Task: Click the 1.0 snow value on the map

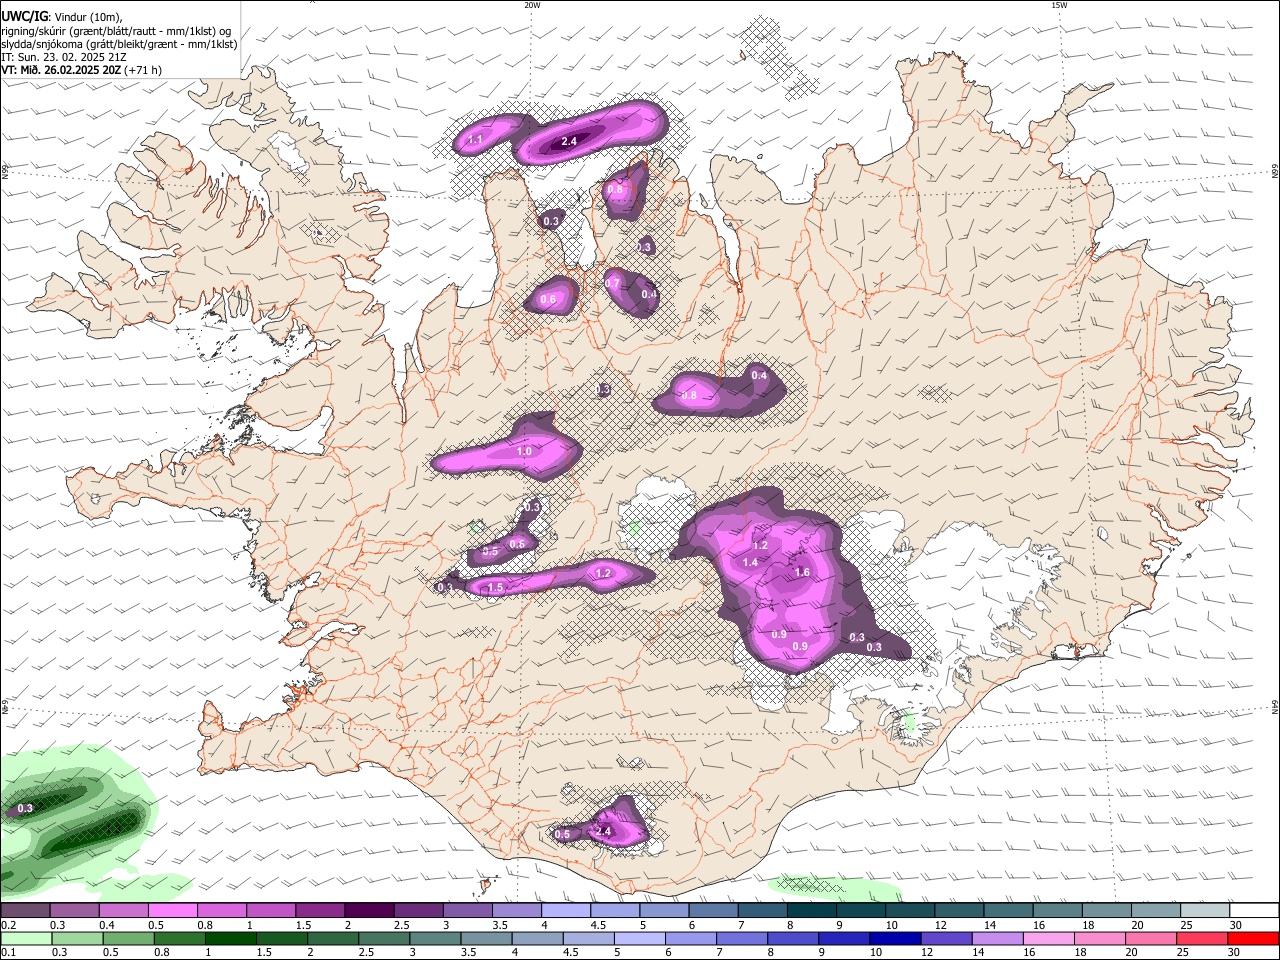Action: pos(524,452)
